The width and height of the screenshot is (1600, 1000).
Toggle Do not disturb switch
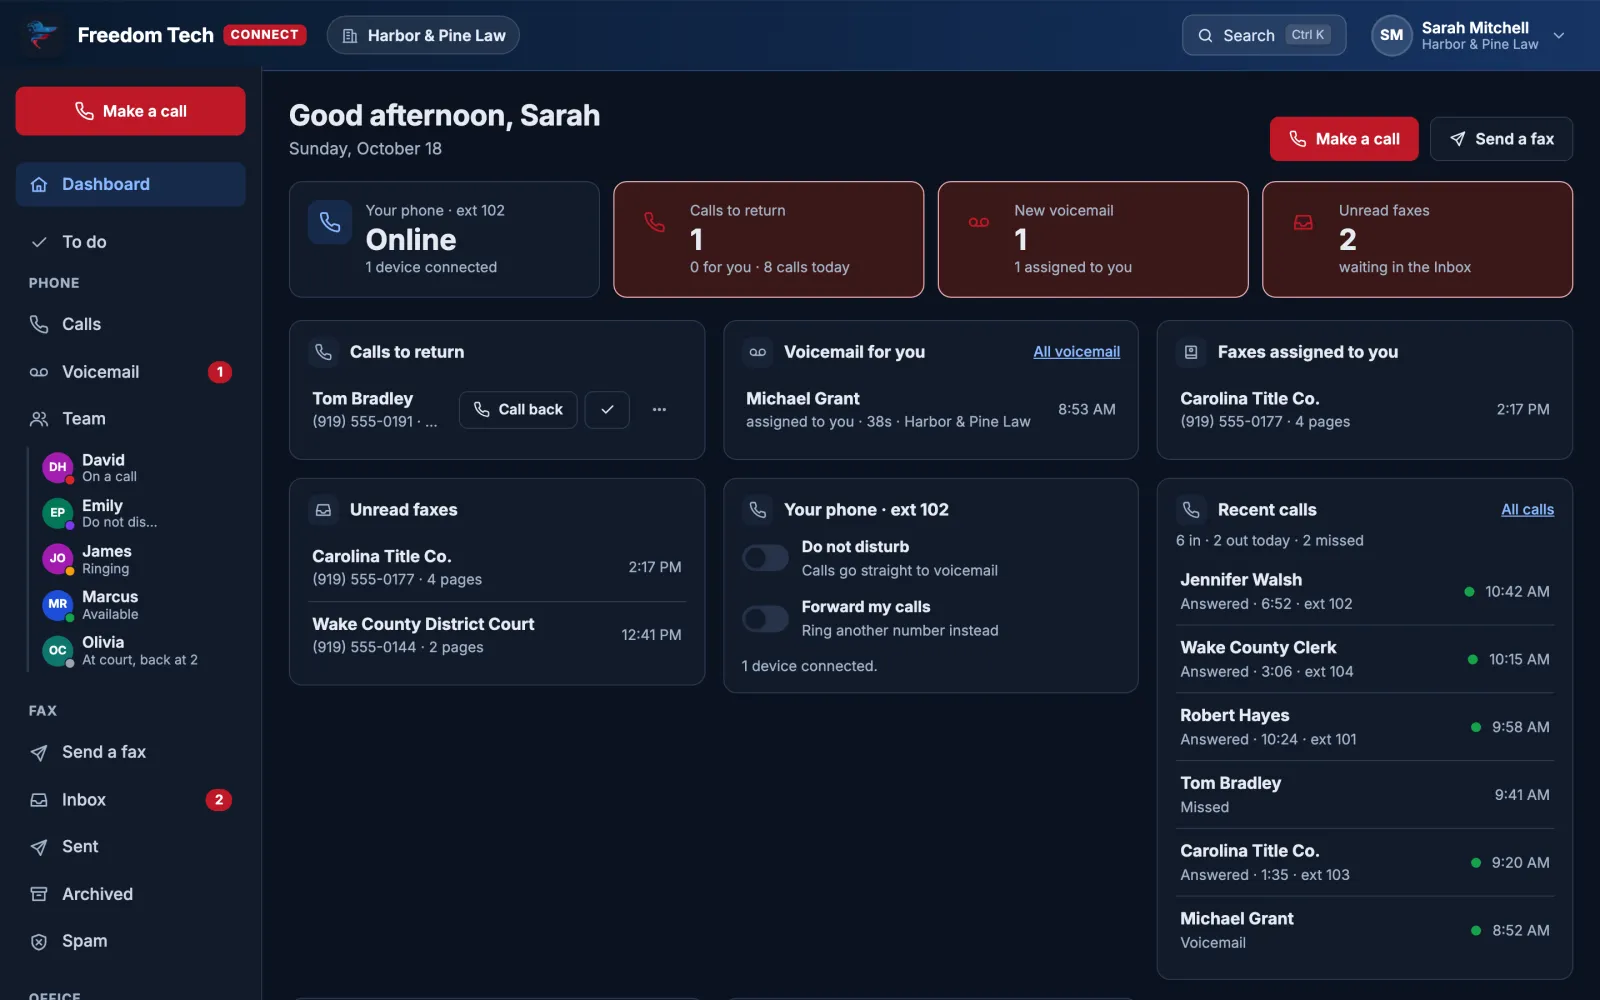click(765, 558)
